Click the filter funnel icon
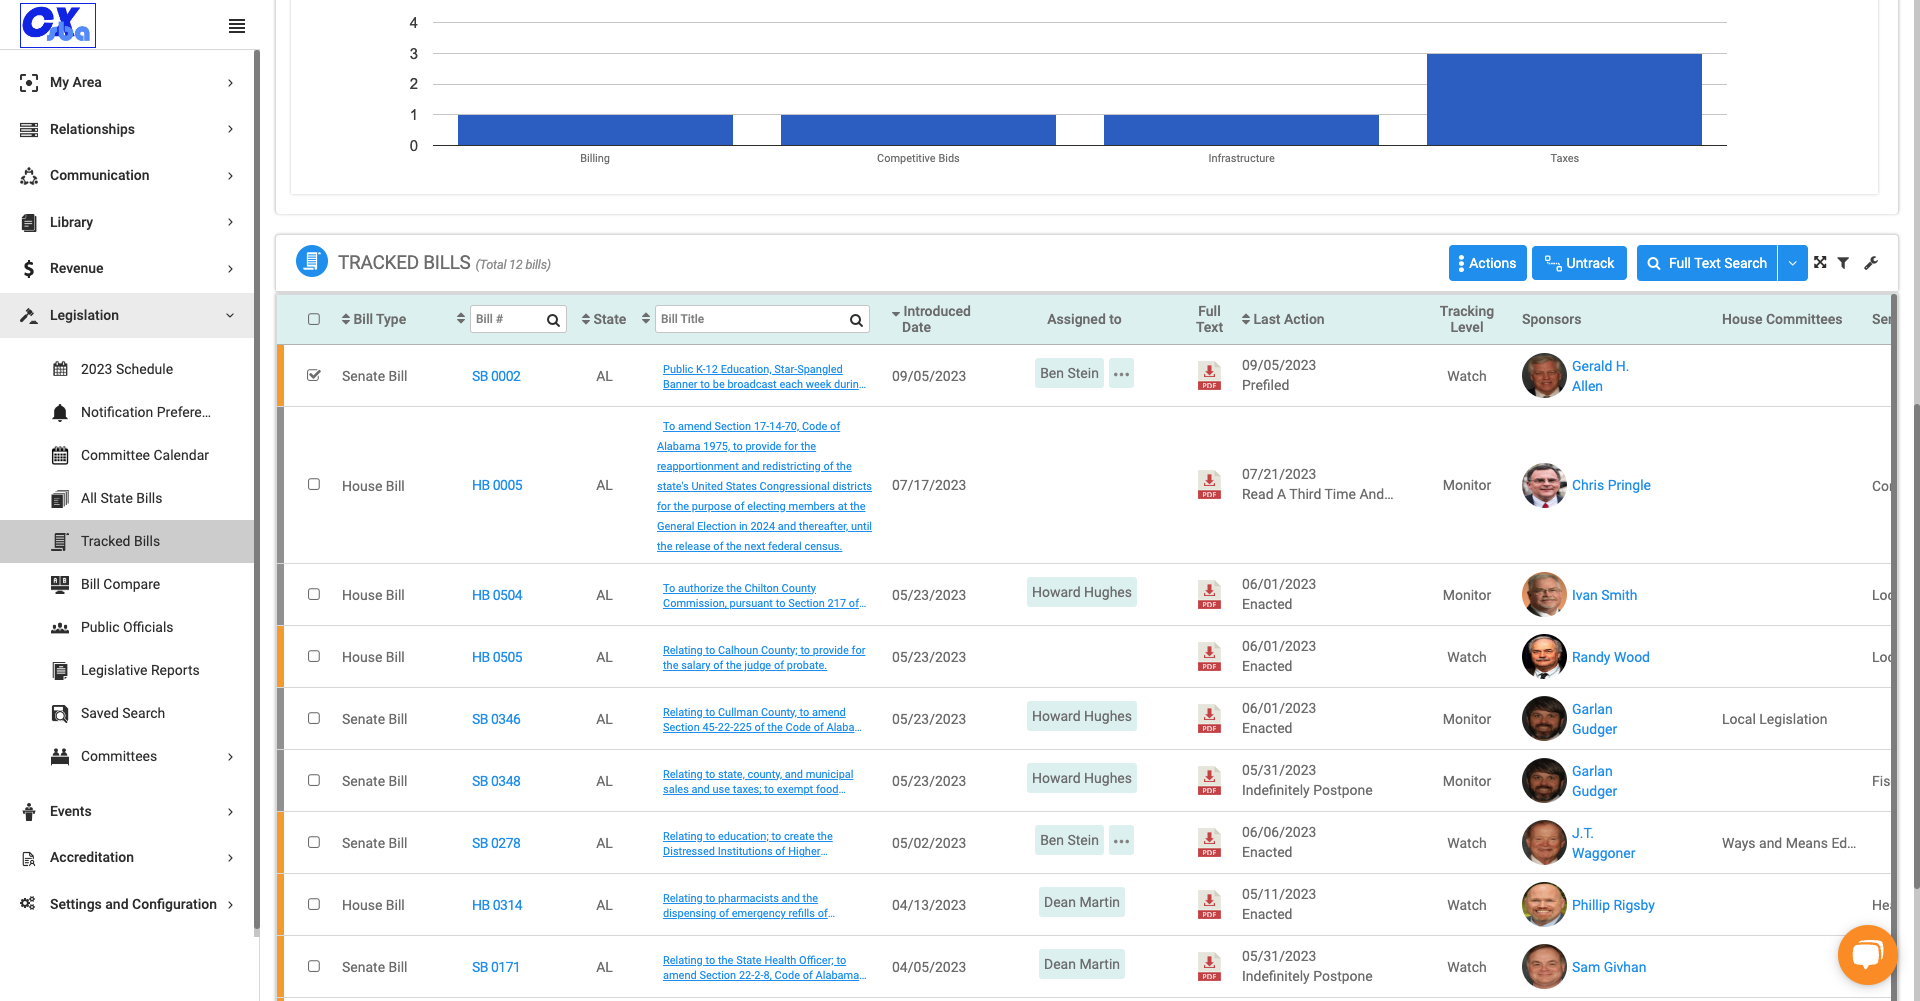1920x1001 pixels. tap(1843, 263)
